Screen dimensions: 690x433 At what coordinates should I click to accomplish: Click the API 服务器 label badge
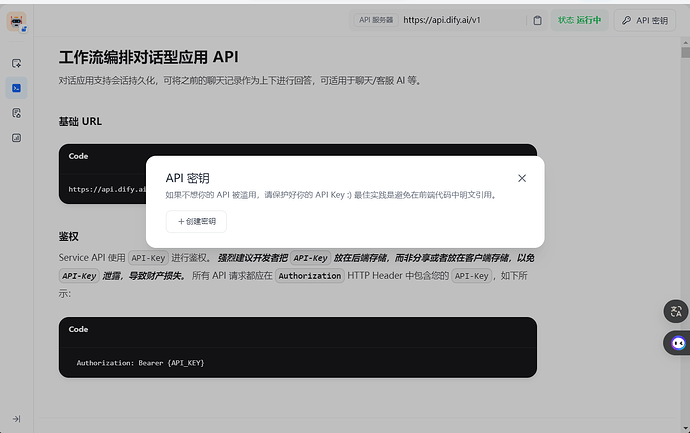pos(376,20)
